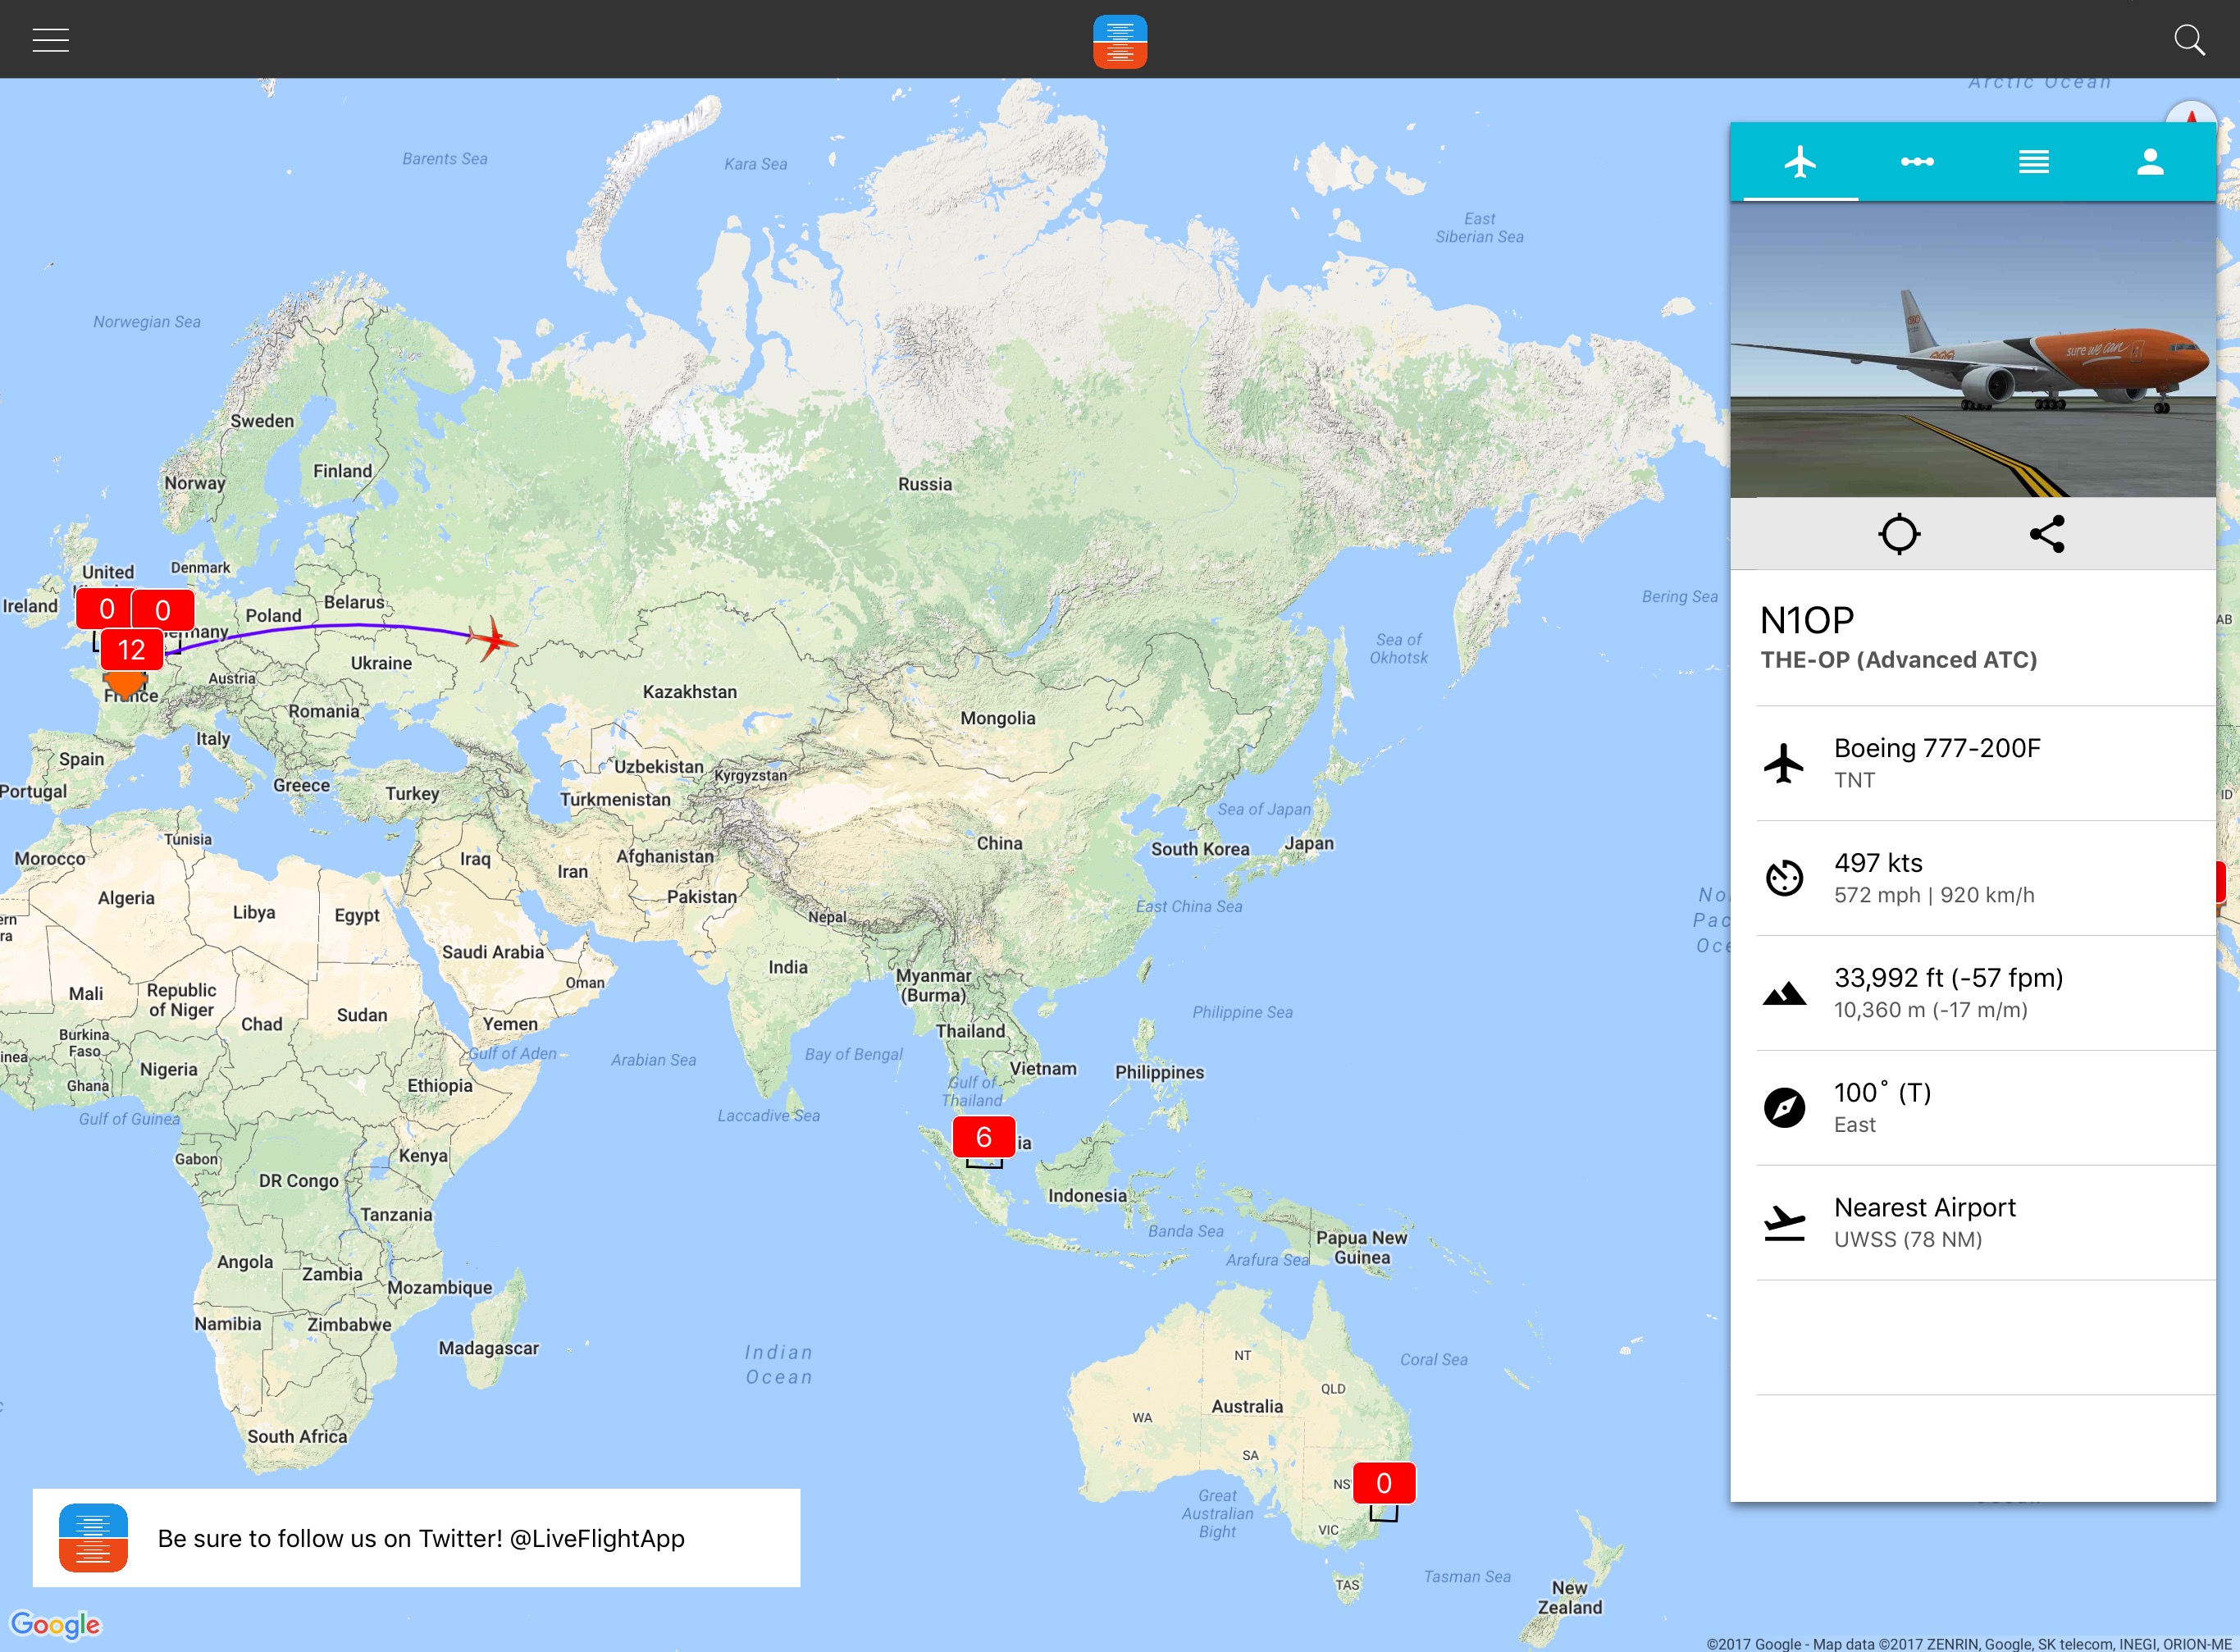Open the pilot profile tab

pyautogui.click(x=2150, y=162)
